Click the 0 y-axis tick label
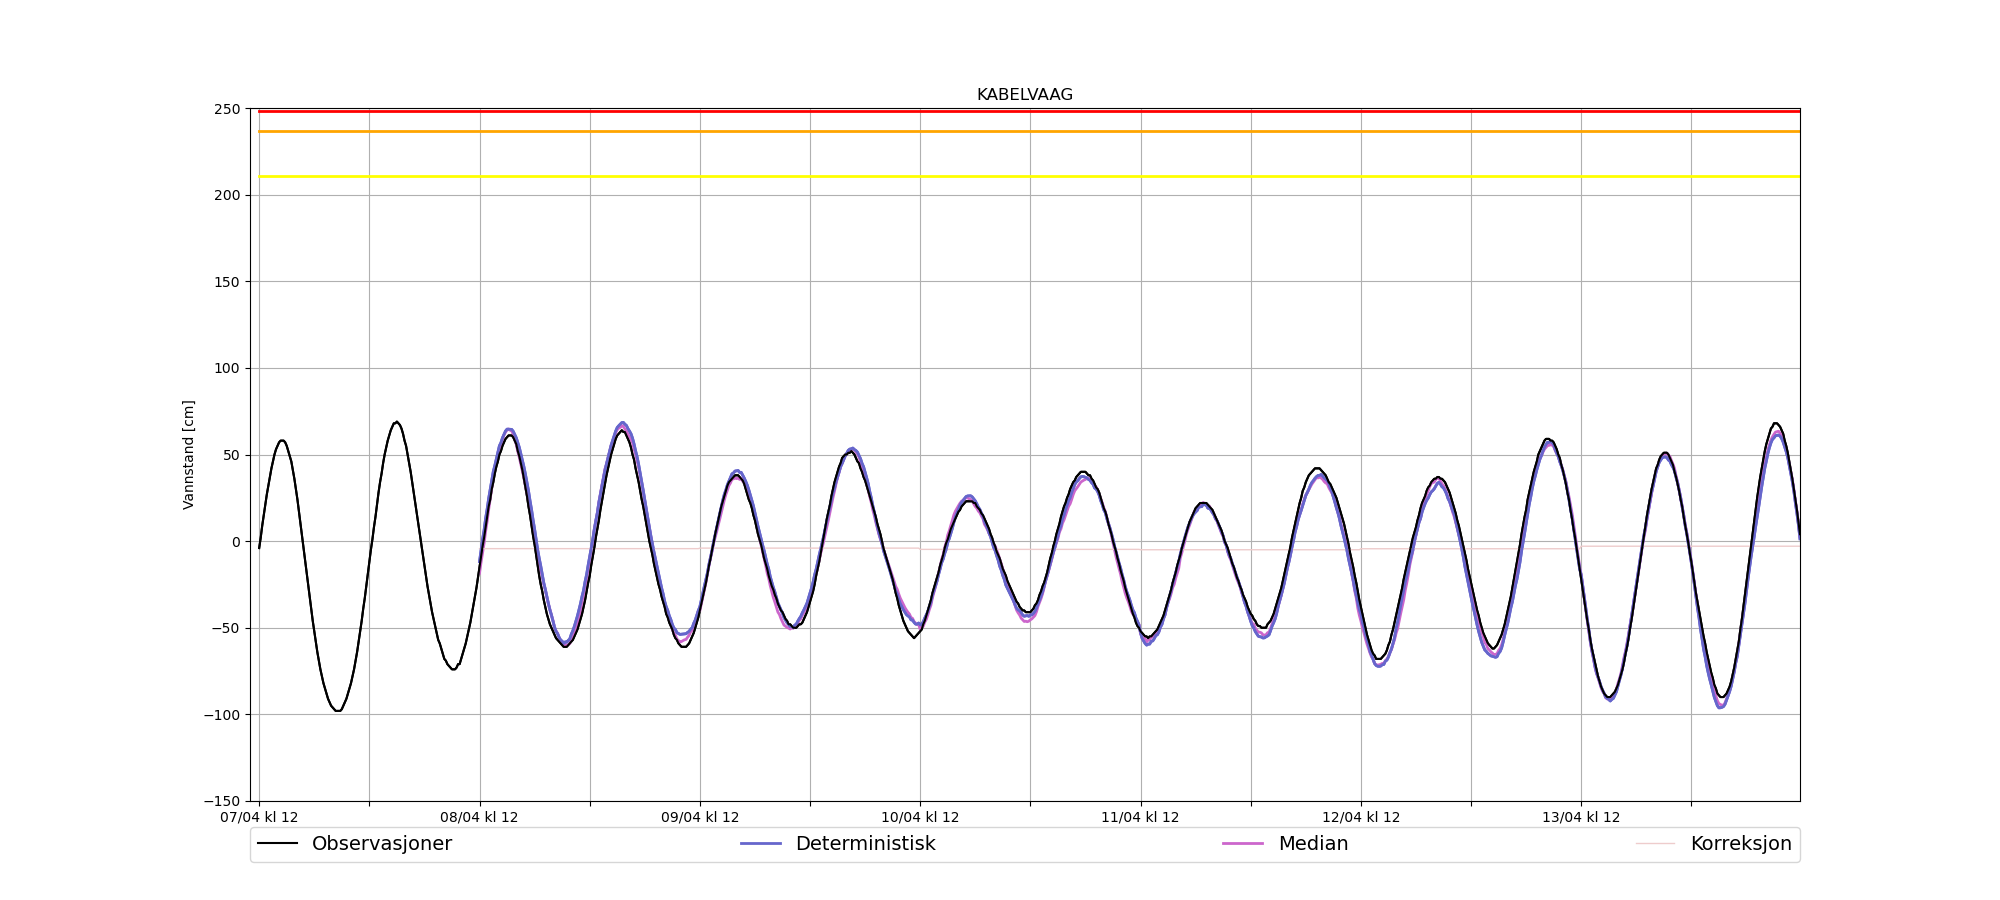 [x=236, y=542]
